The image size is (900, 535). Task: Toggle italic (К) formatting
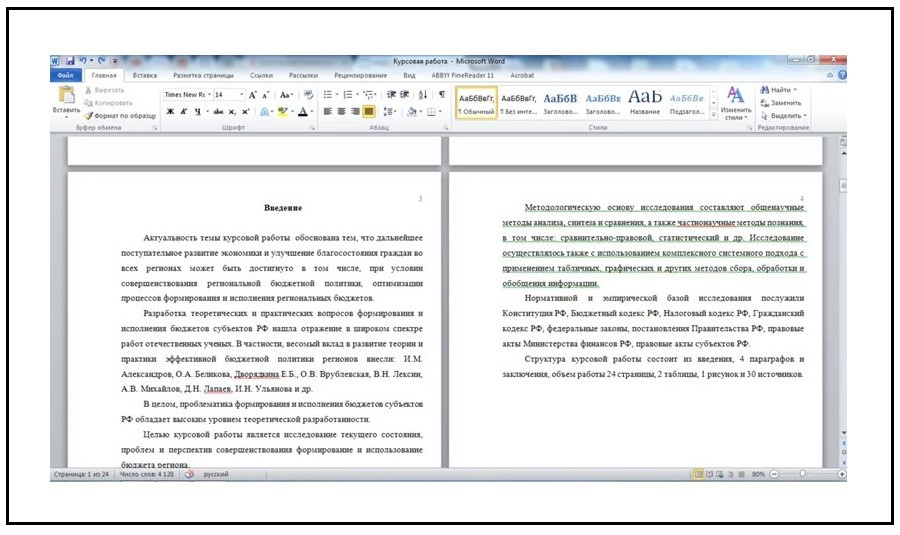point(183,112)
